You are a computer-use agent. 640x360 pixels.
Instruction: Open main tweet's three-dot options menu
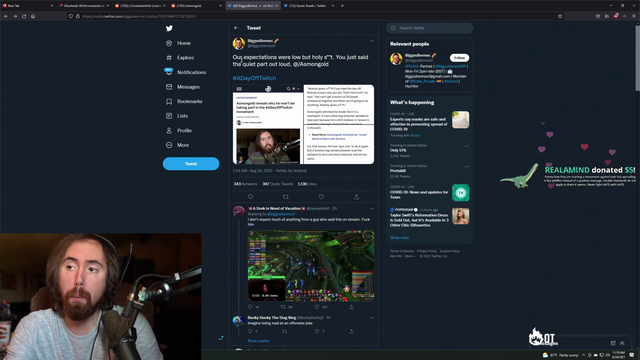click(x=371, y=41)
